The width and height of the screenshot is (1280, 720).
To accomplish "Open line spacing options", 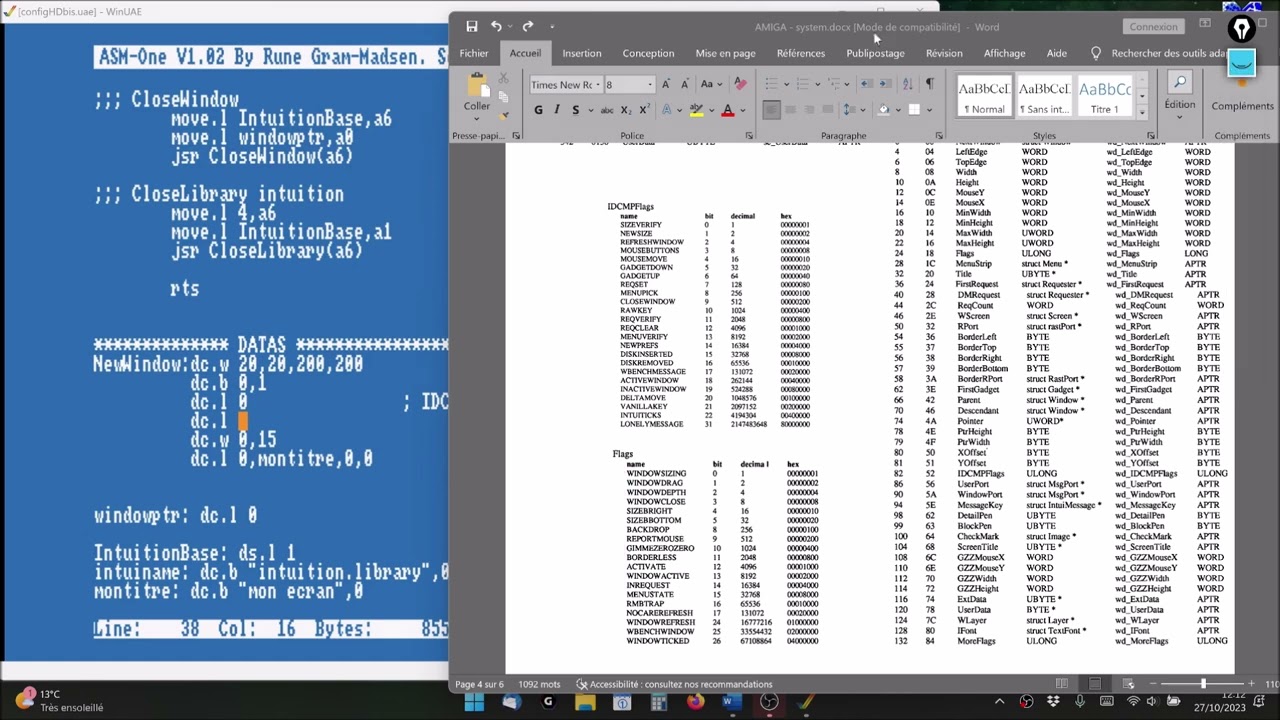I will 851,110.
